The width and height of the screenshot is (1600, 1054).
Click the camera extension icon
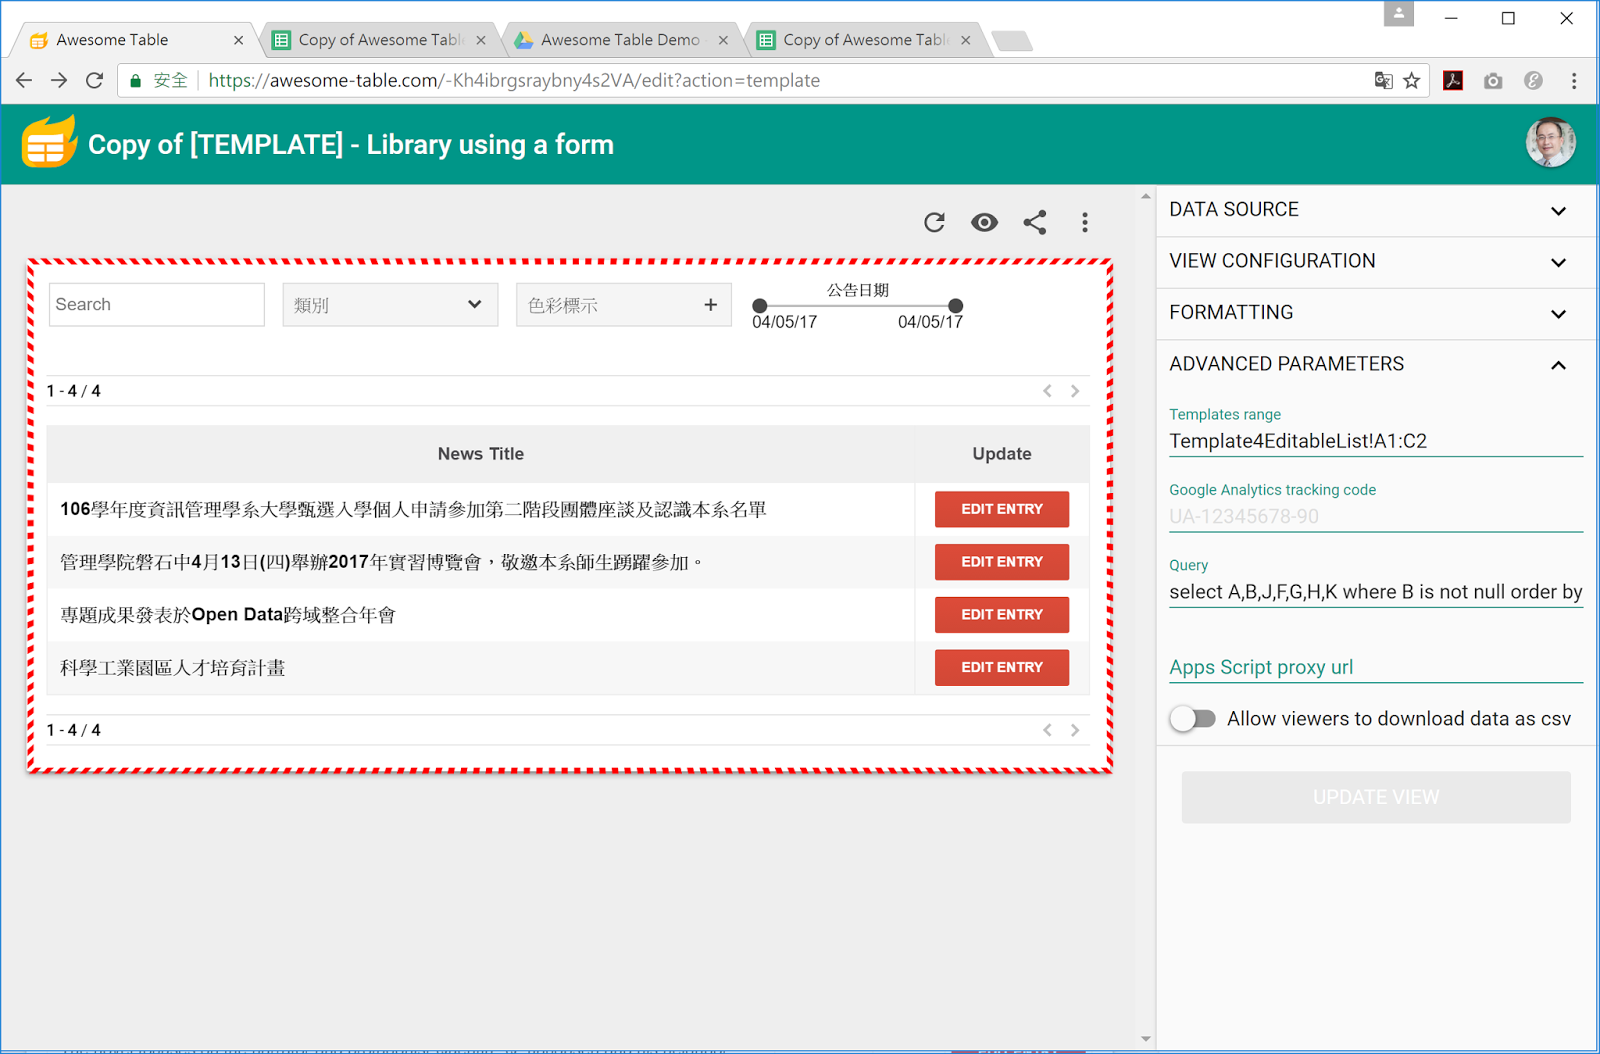(x=1493, y=81)
